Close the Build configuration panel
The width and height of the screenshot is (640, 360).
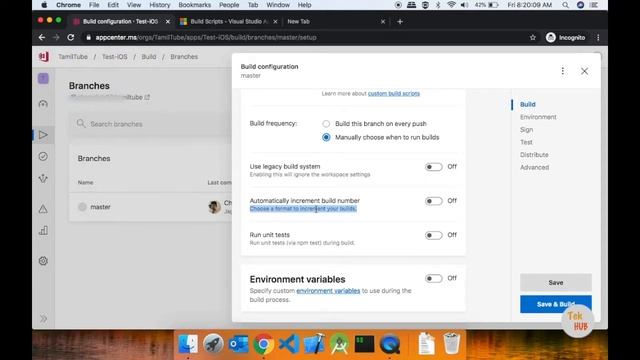584,71
